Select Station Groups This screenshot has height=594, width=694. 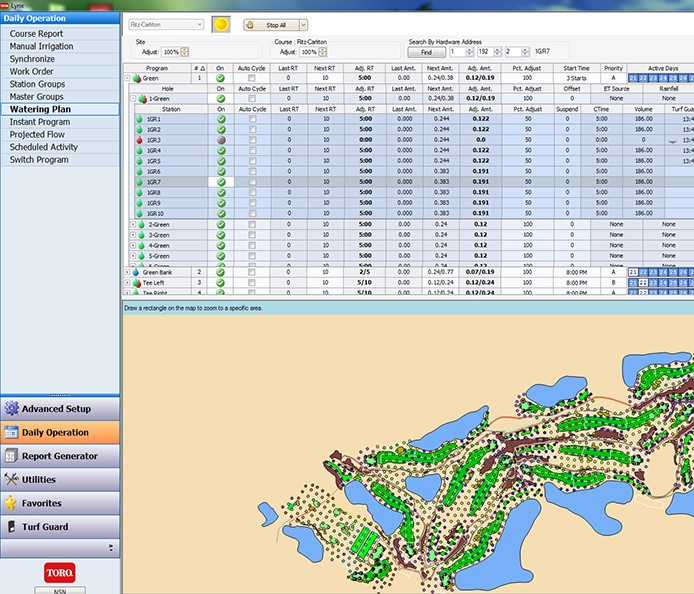[x=60, y=84]
